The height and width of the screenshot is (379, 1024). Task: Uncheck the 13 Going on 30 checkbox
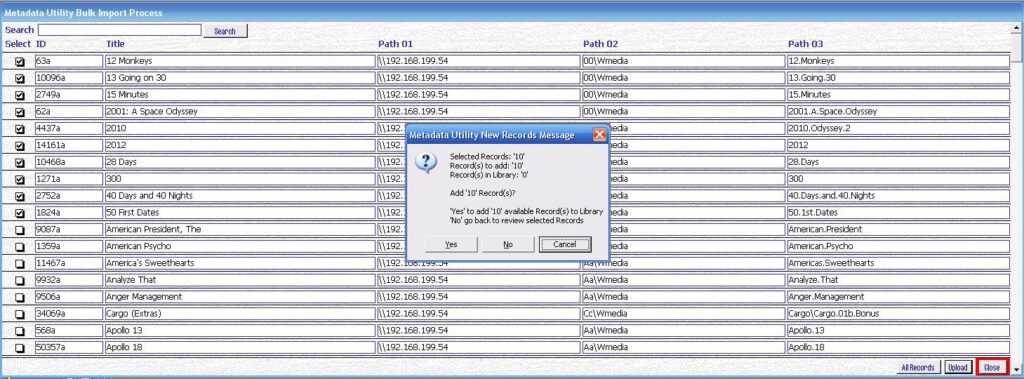tap(20, 78)
